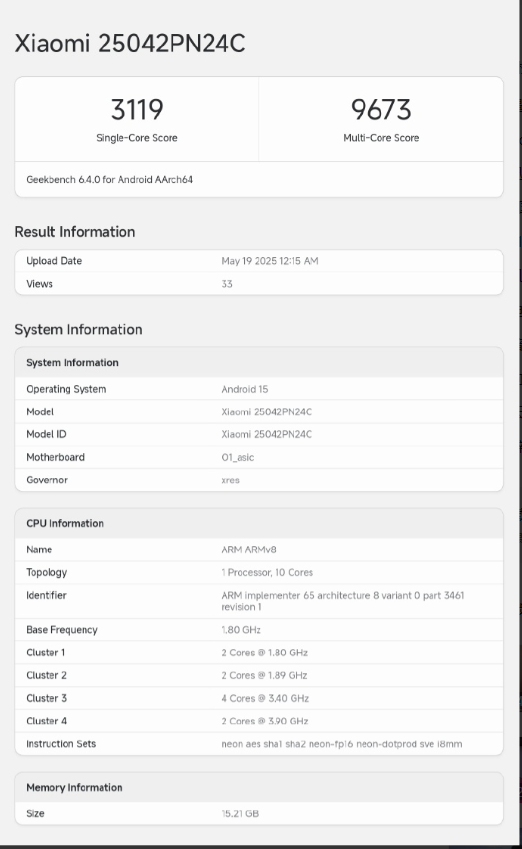The height and width of the screenshot is (849, 522).
Task: Click the Memory Information table header
Action: pyautogui.click(x=74, y=788)
